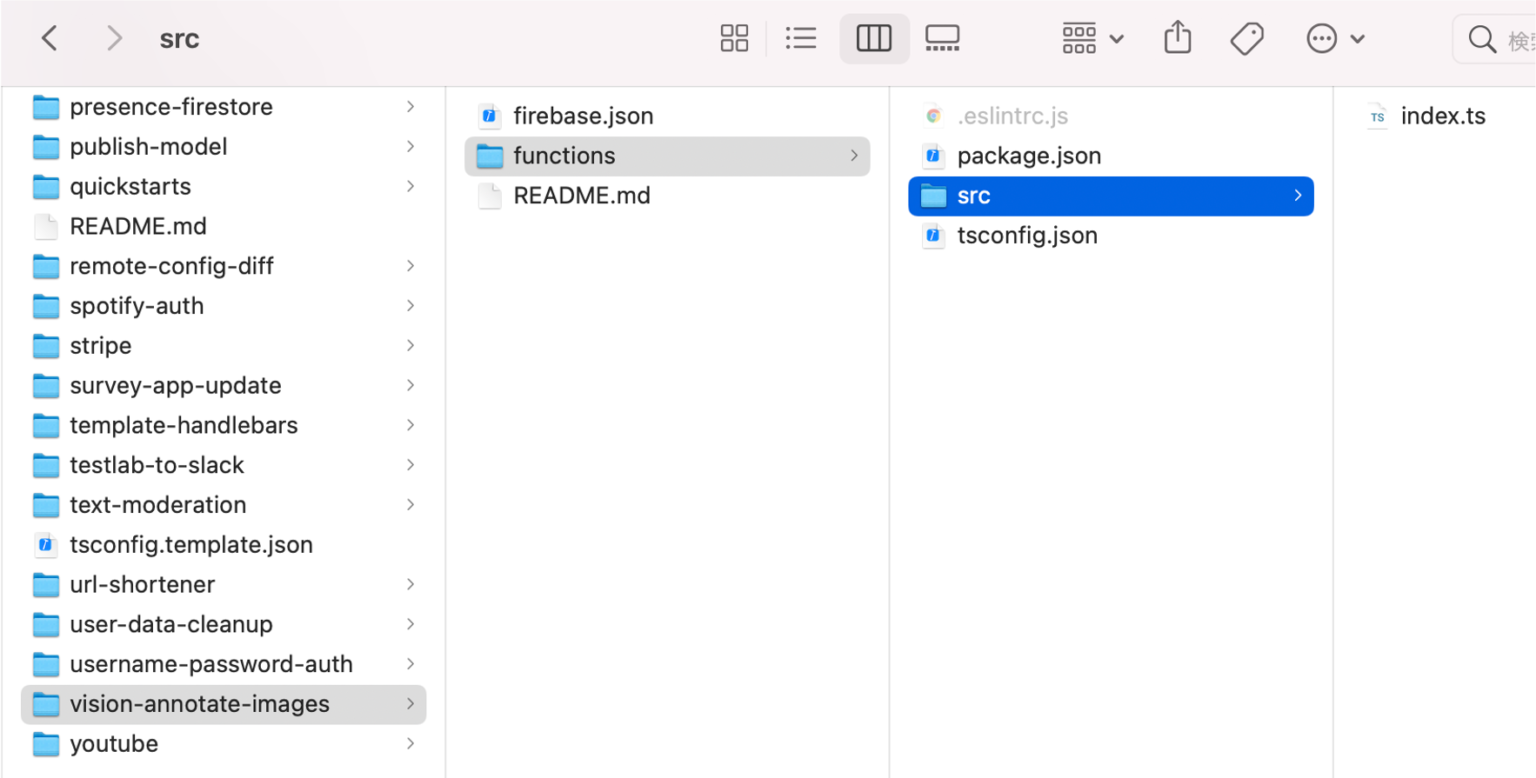This screenshot has height=778, width=1536.
Task: Switch to icon view
Action: [735, 38]
